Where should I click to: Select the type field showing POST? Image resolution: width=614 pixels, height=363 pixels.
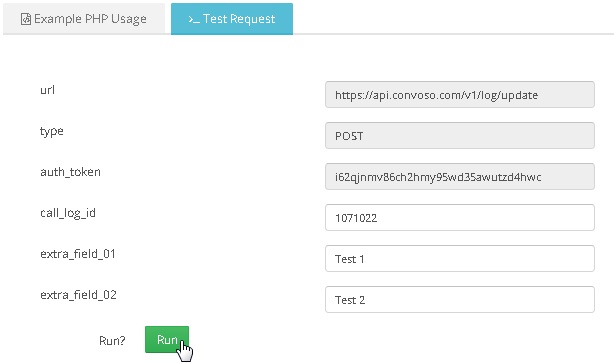point(460,135)
